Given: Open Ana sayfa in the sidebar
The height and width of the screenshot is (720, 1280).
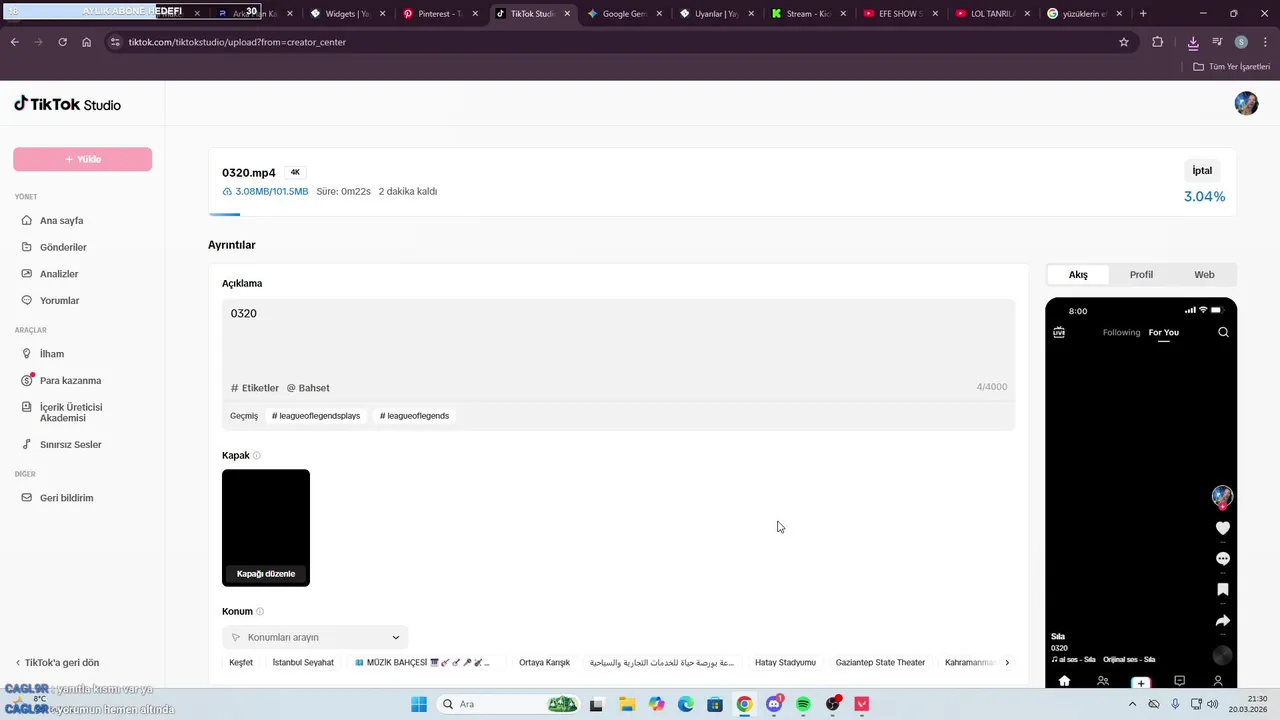Looking at the screenshot, I should click(62, 220).
